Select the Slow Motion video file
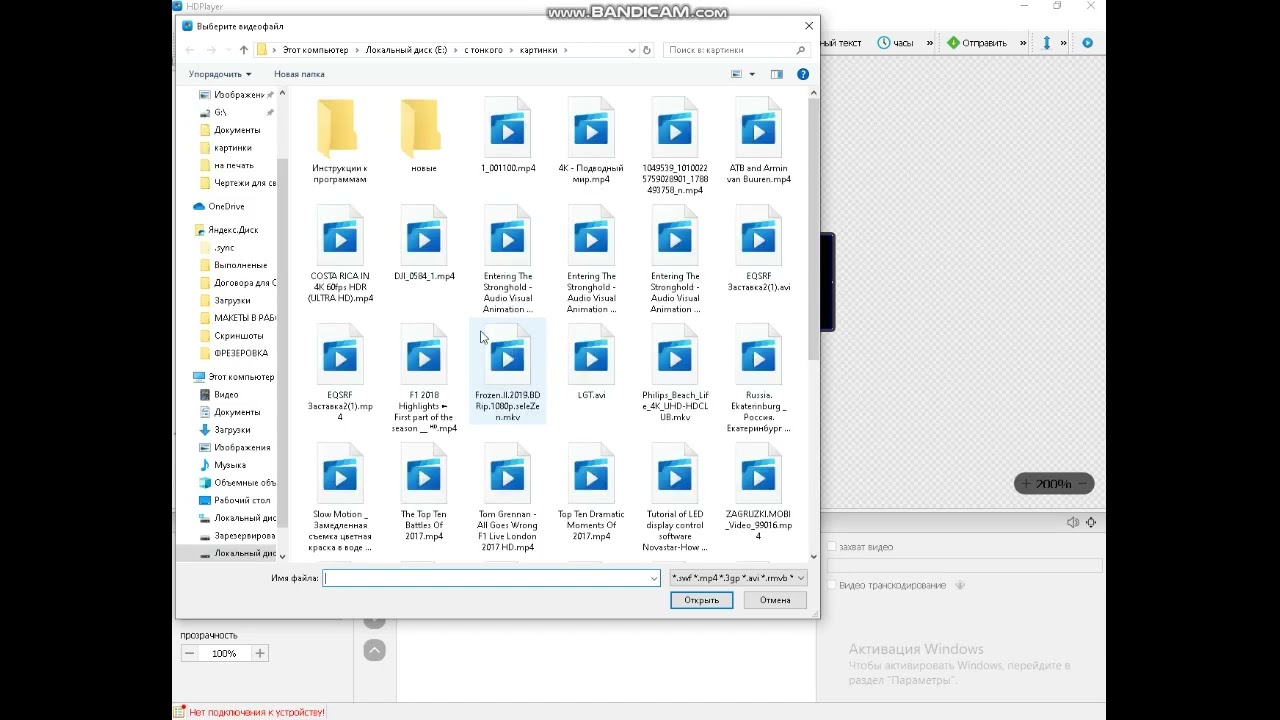Viewport: 1280px width, 720px height. [x=340, y=498]
